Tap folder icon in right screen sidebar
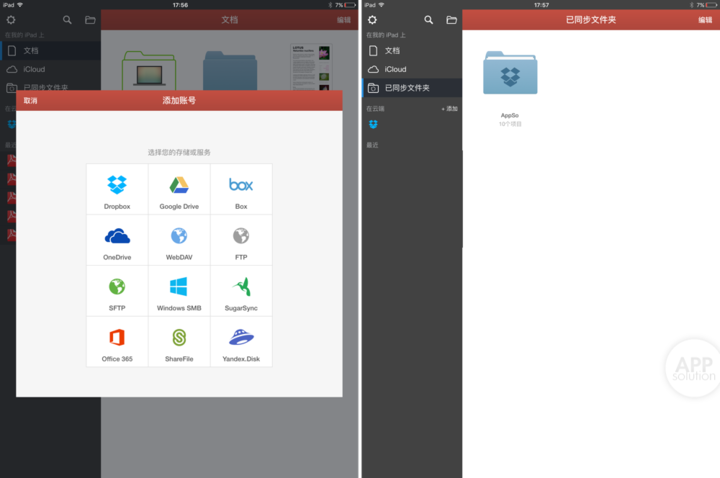 (451, 20)
